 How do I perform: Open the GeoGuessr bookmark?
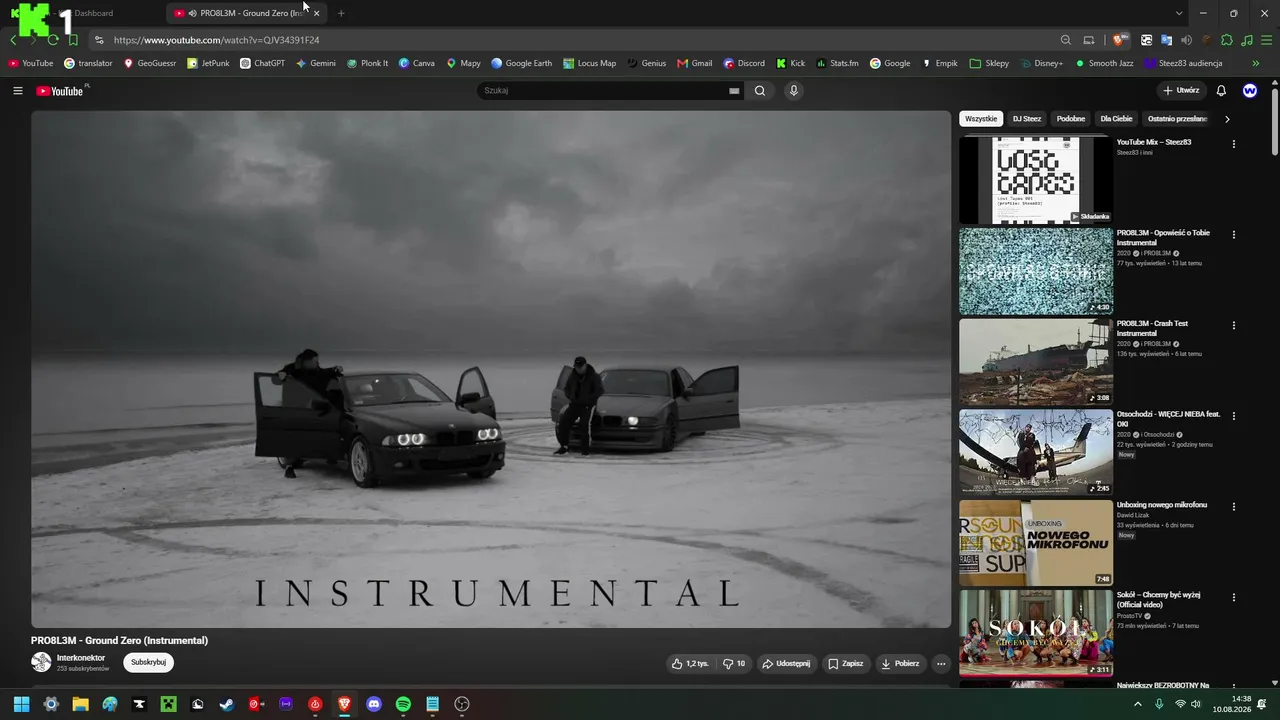150,63
